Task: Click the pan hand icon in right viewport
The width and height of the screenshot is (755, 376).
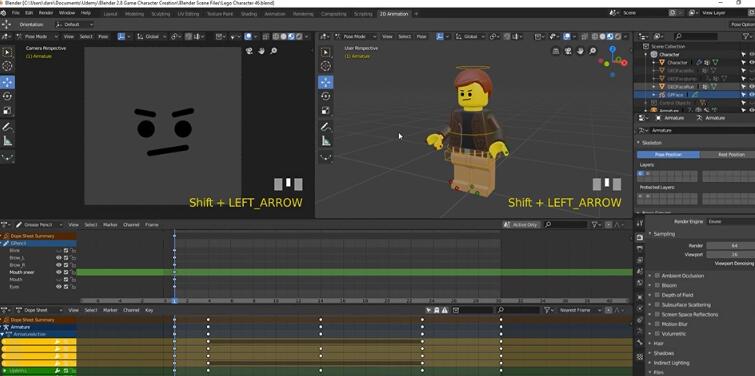Action: [580, 51]
